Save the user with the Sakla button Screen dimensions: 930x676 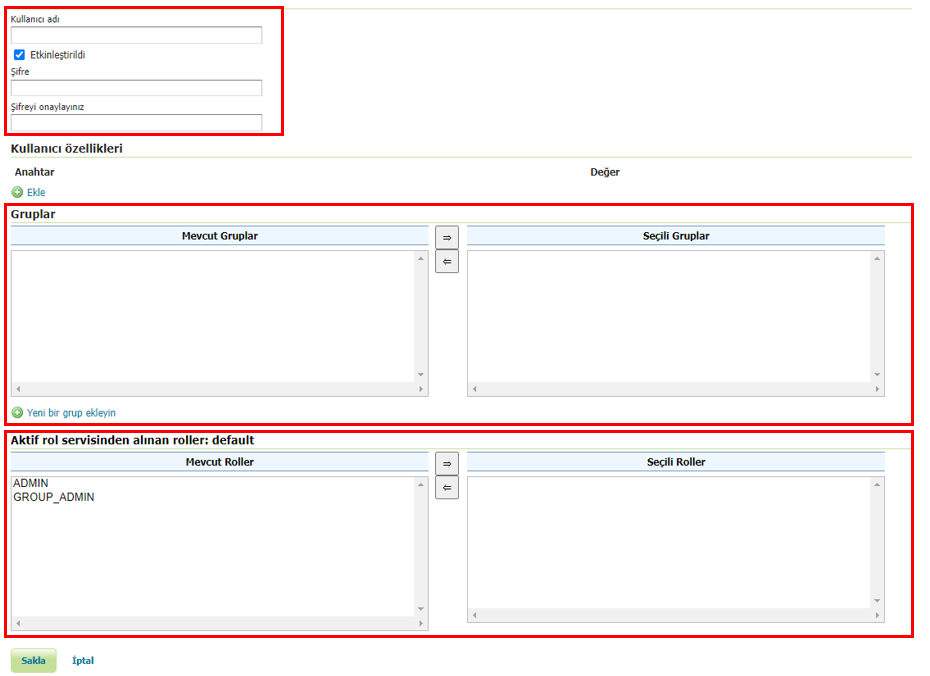point(33,661)
